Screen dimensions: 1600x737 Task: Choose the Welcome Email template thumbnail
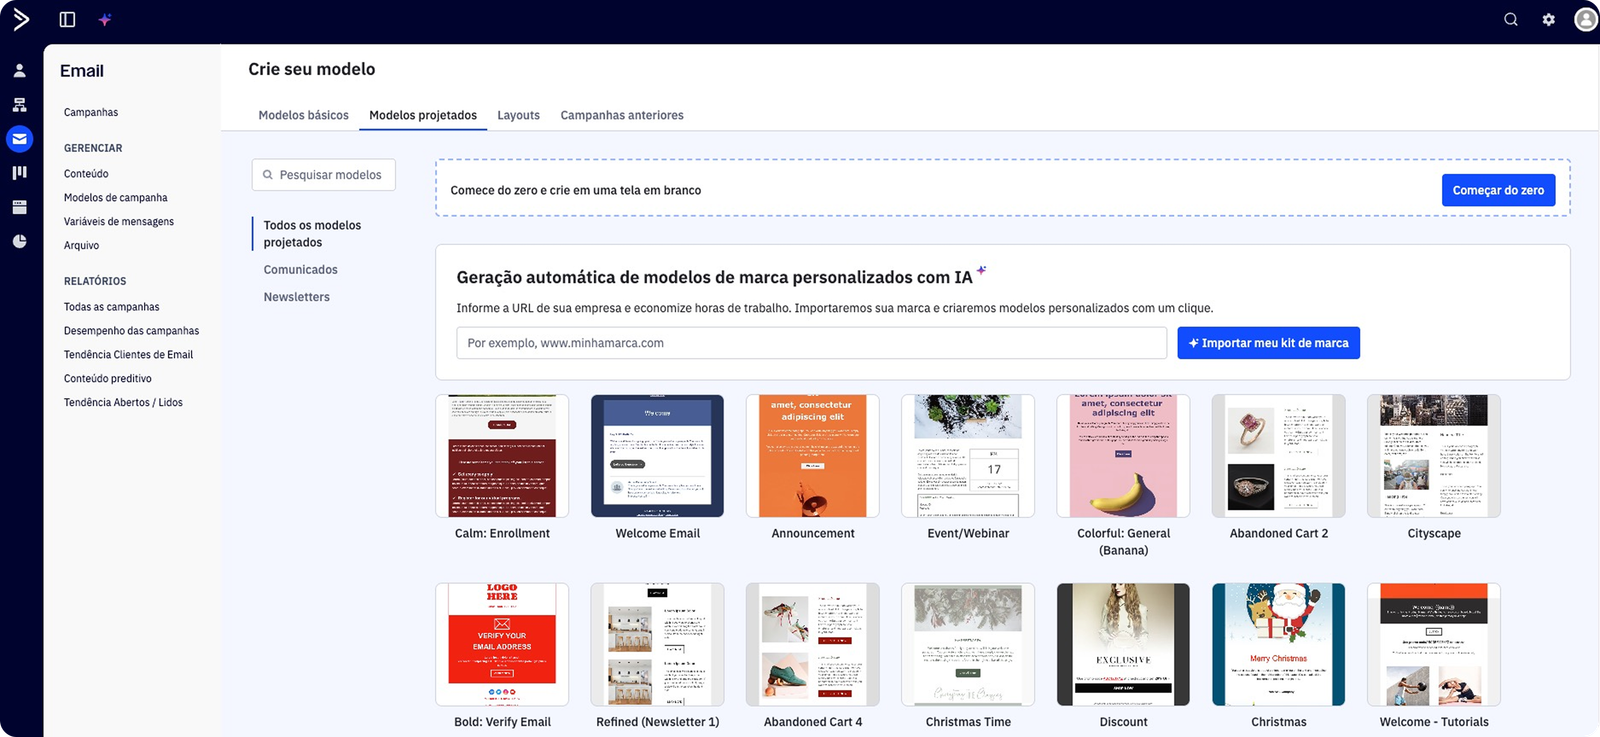coord(657,456)
